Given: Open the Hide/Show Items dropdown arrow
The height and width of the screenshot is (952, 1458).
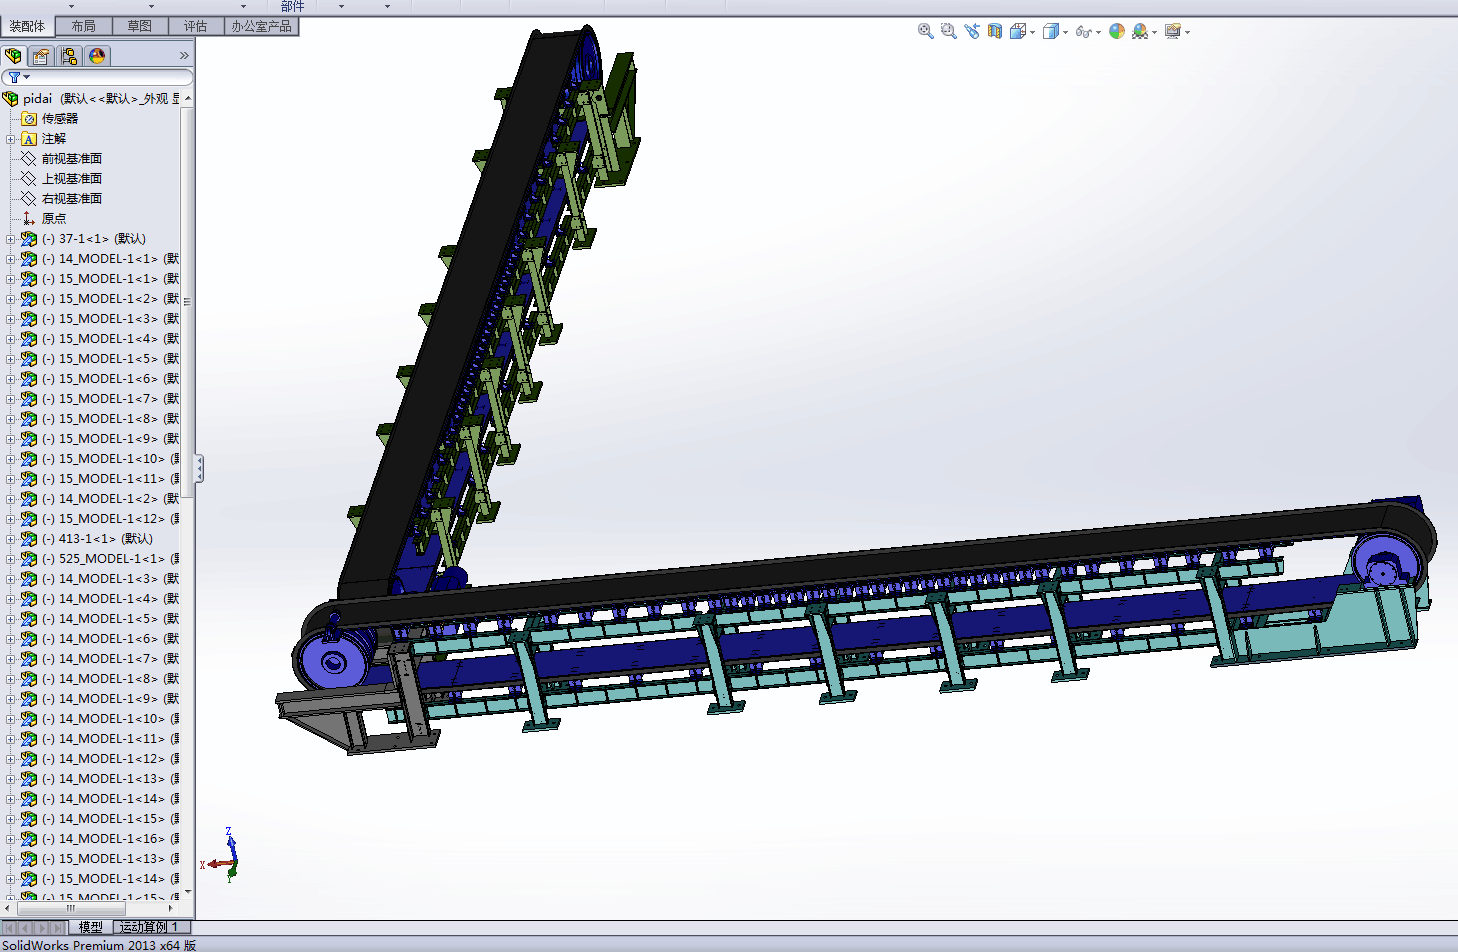Looking at the screenshot, I should click(x=1098, y=33).
